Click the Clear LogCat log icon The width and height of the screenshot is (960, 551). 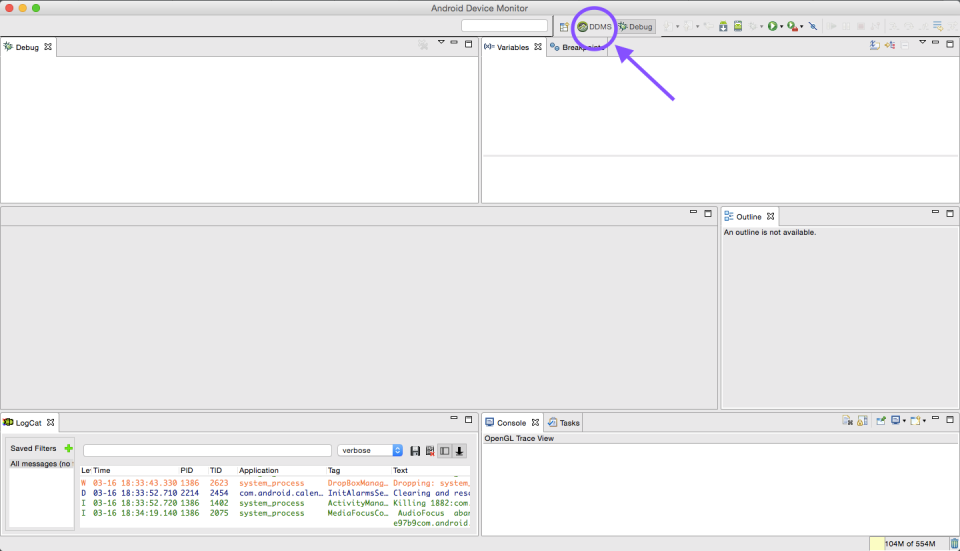click(x=430, y=451)
